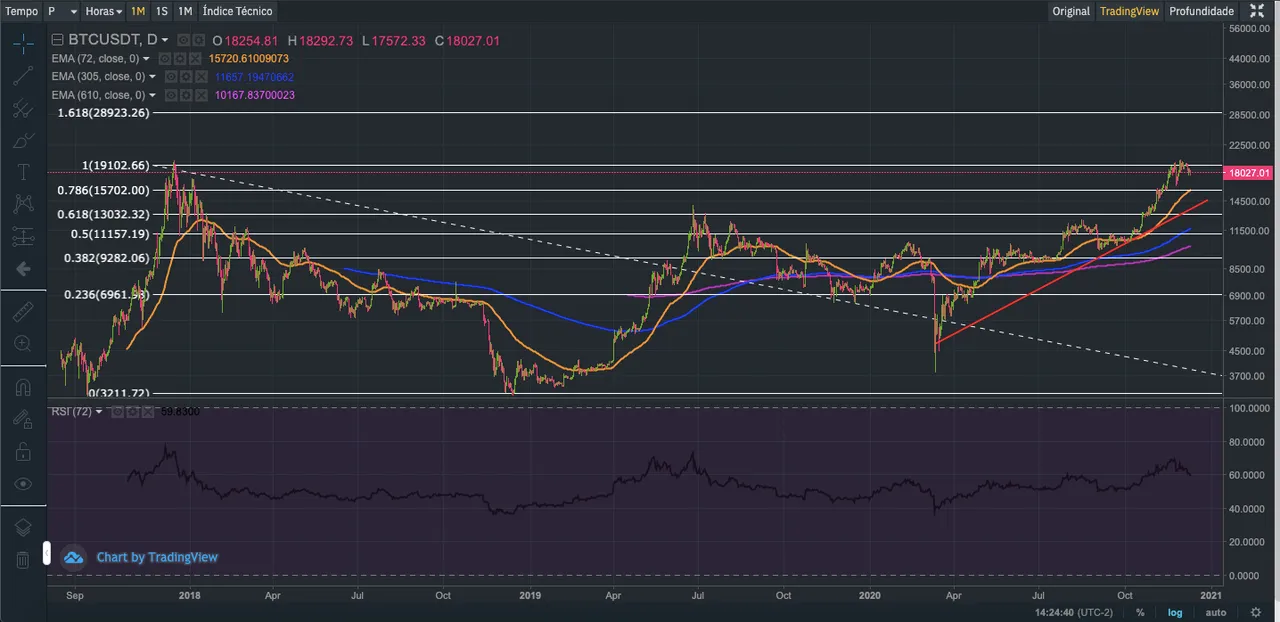Exit fullscreen with the shrink arrows icon
The image size is (1280, 622).
pos(1257,11)
